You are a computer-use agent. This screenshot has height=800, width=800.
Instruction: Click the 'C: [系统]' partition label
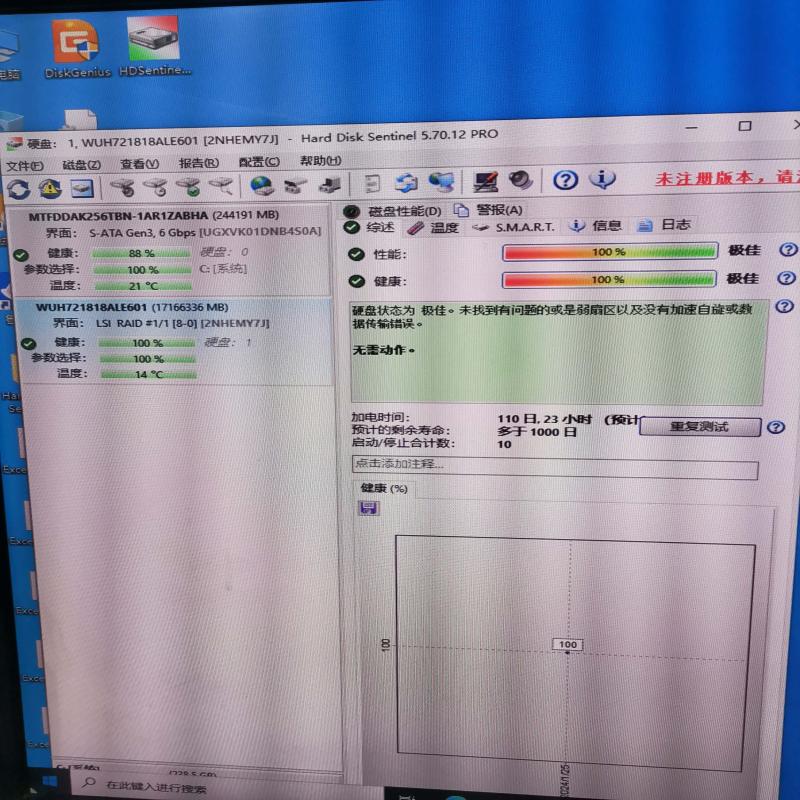pyautogui.click(x=223, y=269)
